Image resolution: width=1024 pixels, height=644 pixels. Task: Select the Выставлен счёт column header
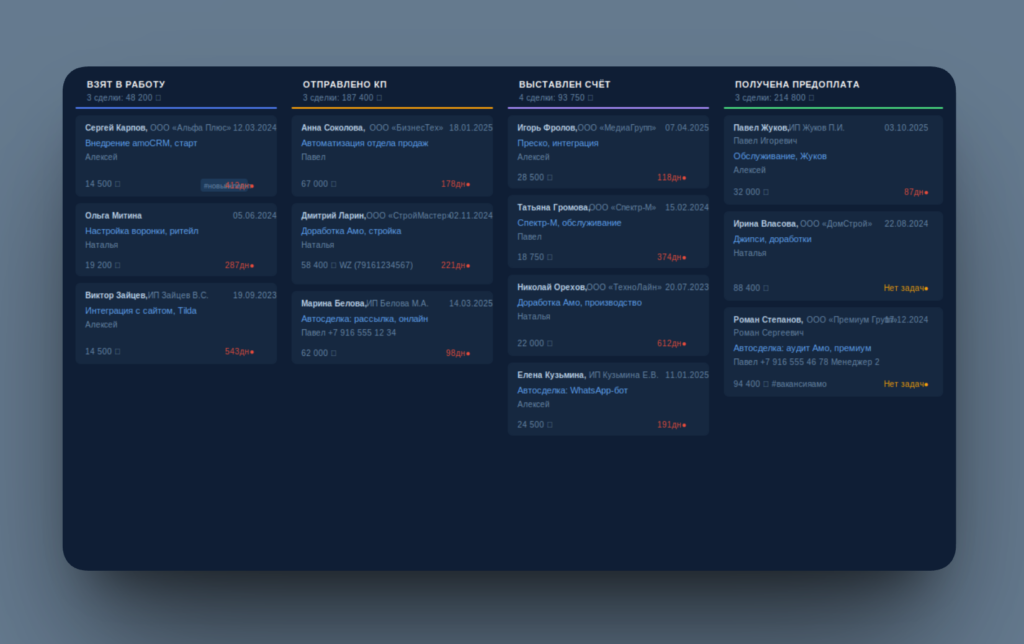[565, 84]
